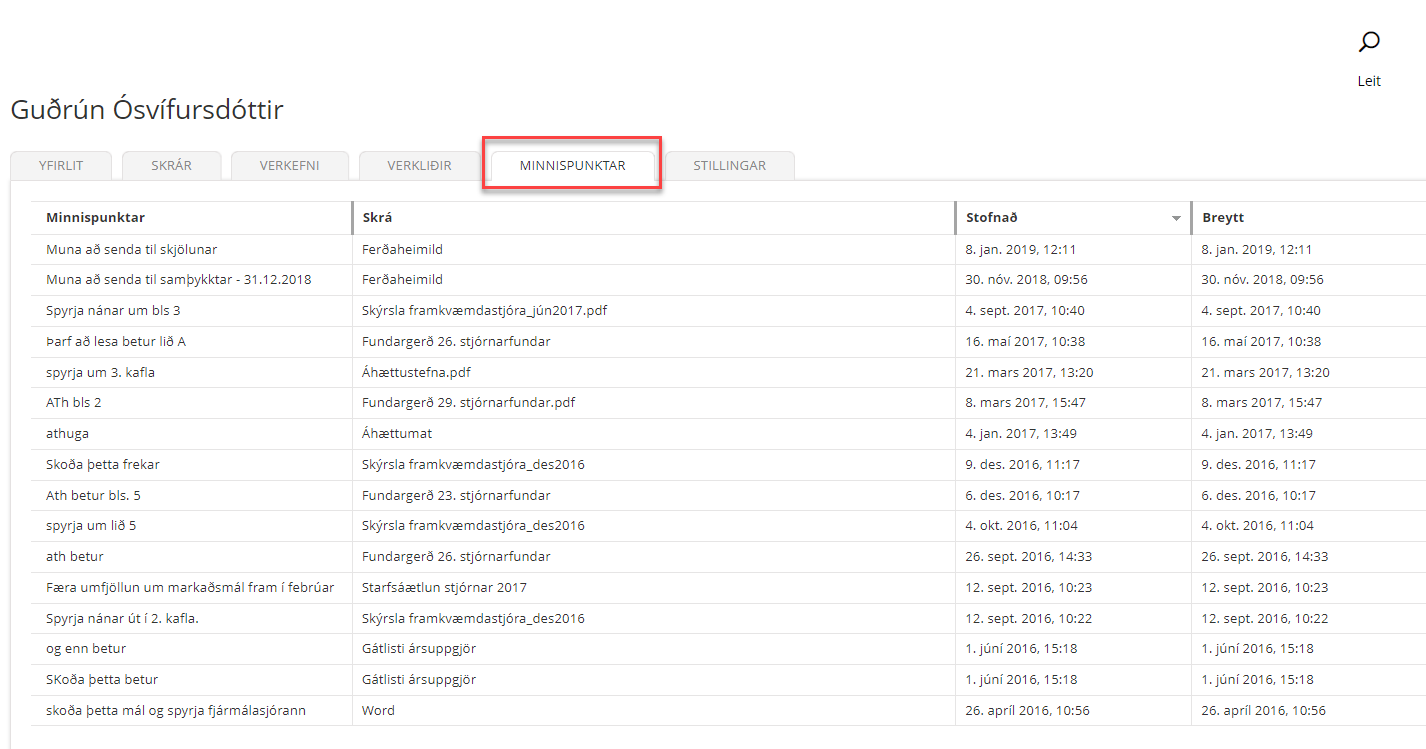Open Fundargerð 23. stjórnarfundar file
The height and width of the screenshot is (749, 1426).
coord(456,496)
